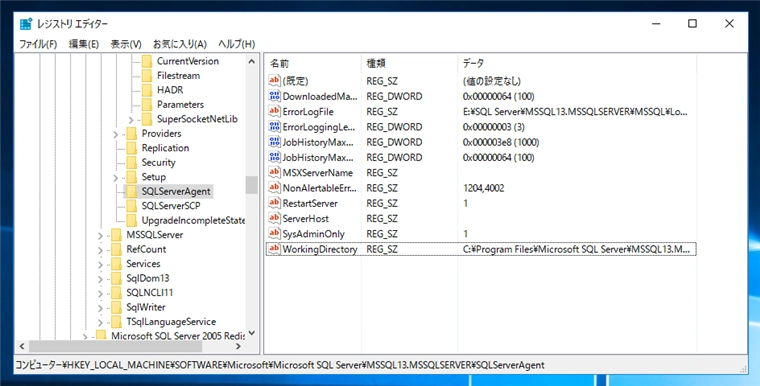Viewport: 760px width, 386px height.
Task: Click the data cell 1204,4002
Action: (484, 188)
